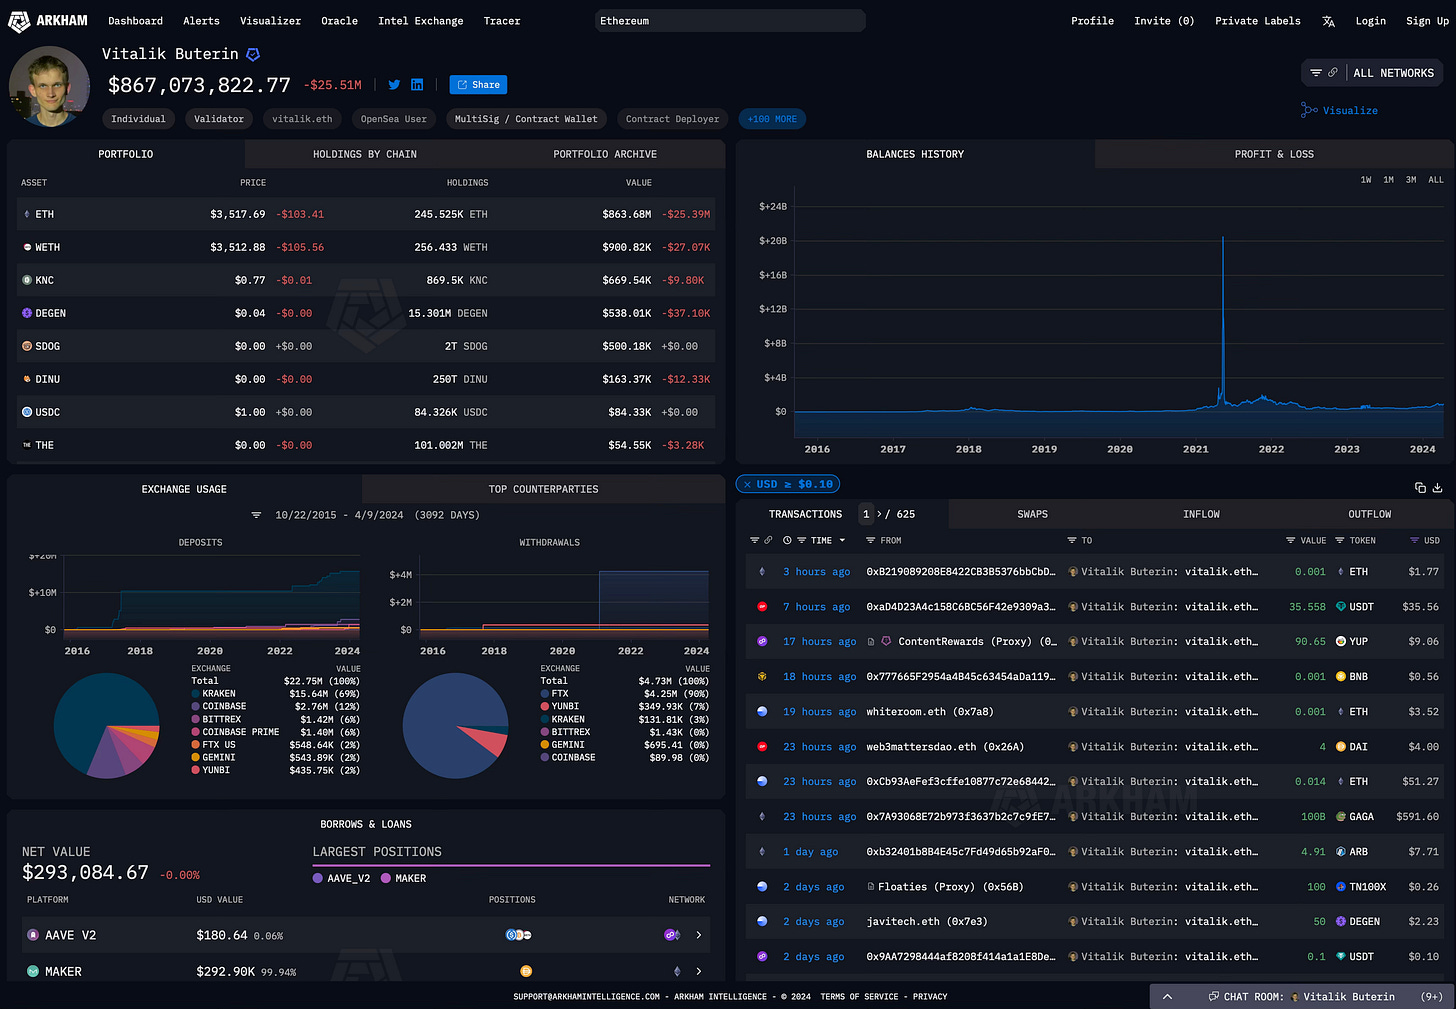Toggle AAVE_V2 legend in largest positions
The image size is (1456, 1009).
[342, 878]
